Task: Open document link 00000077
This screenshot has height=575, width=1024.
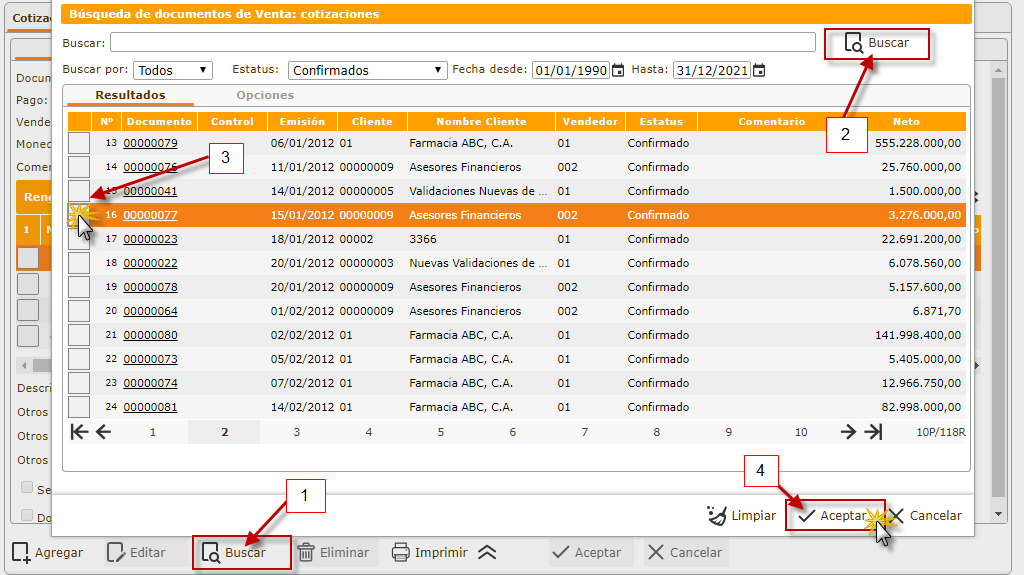Action: pyautogui.click(x=150, y=215)
